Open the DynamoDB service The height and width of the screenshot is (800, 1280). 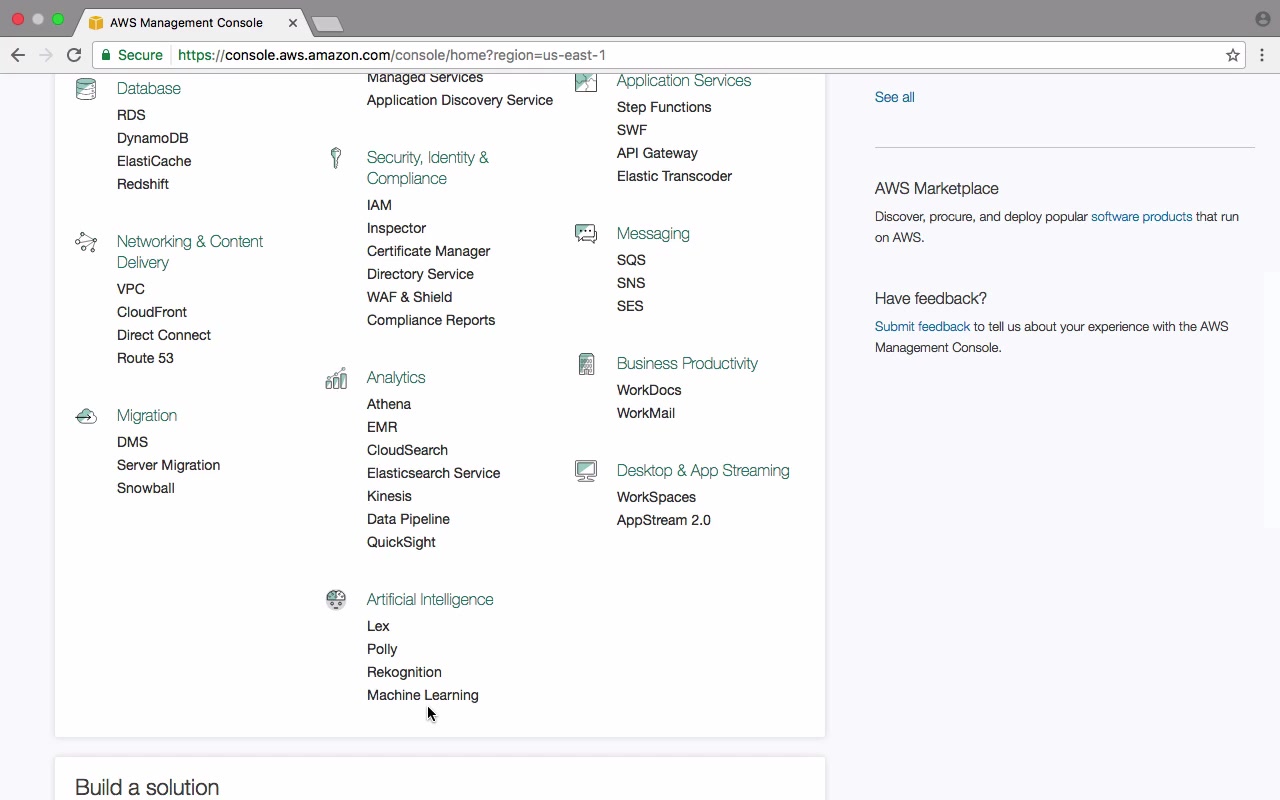152,138
